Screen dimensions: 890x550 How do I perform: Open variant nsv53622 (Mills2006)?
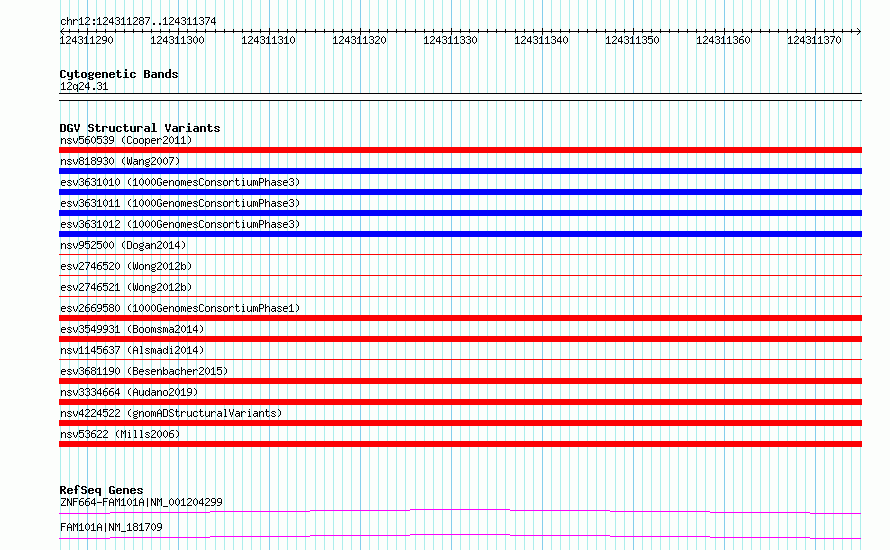point(120,434)
